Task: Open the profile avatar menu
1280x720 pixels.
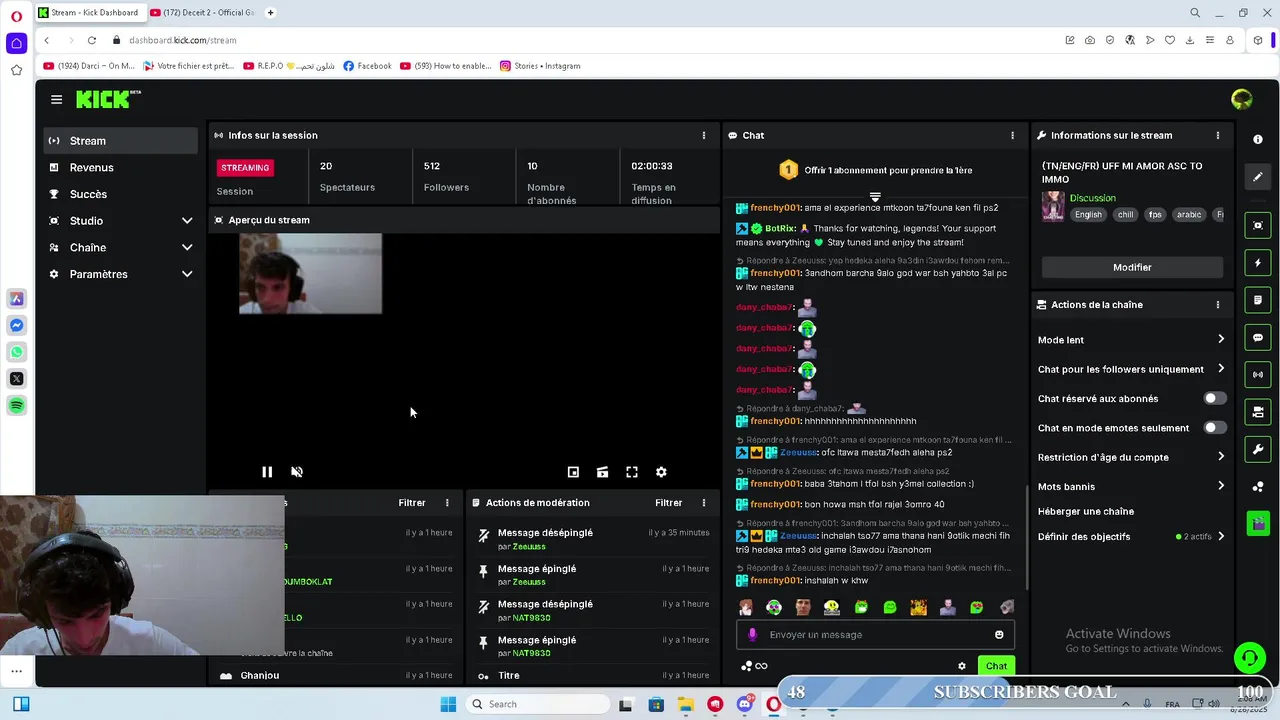Action: (1242, 99)
